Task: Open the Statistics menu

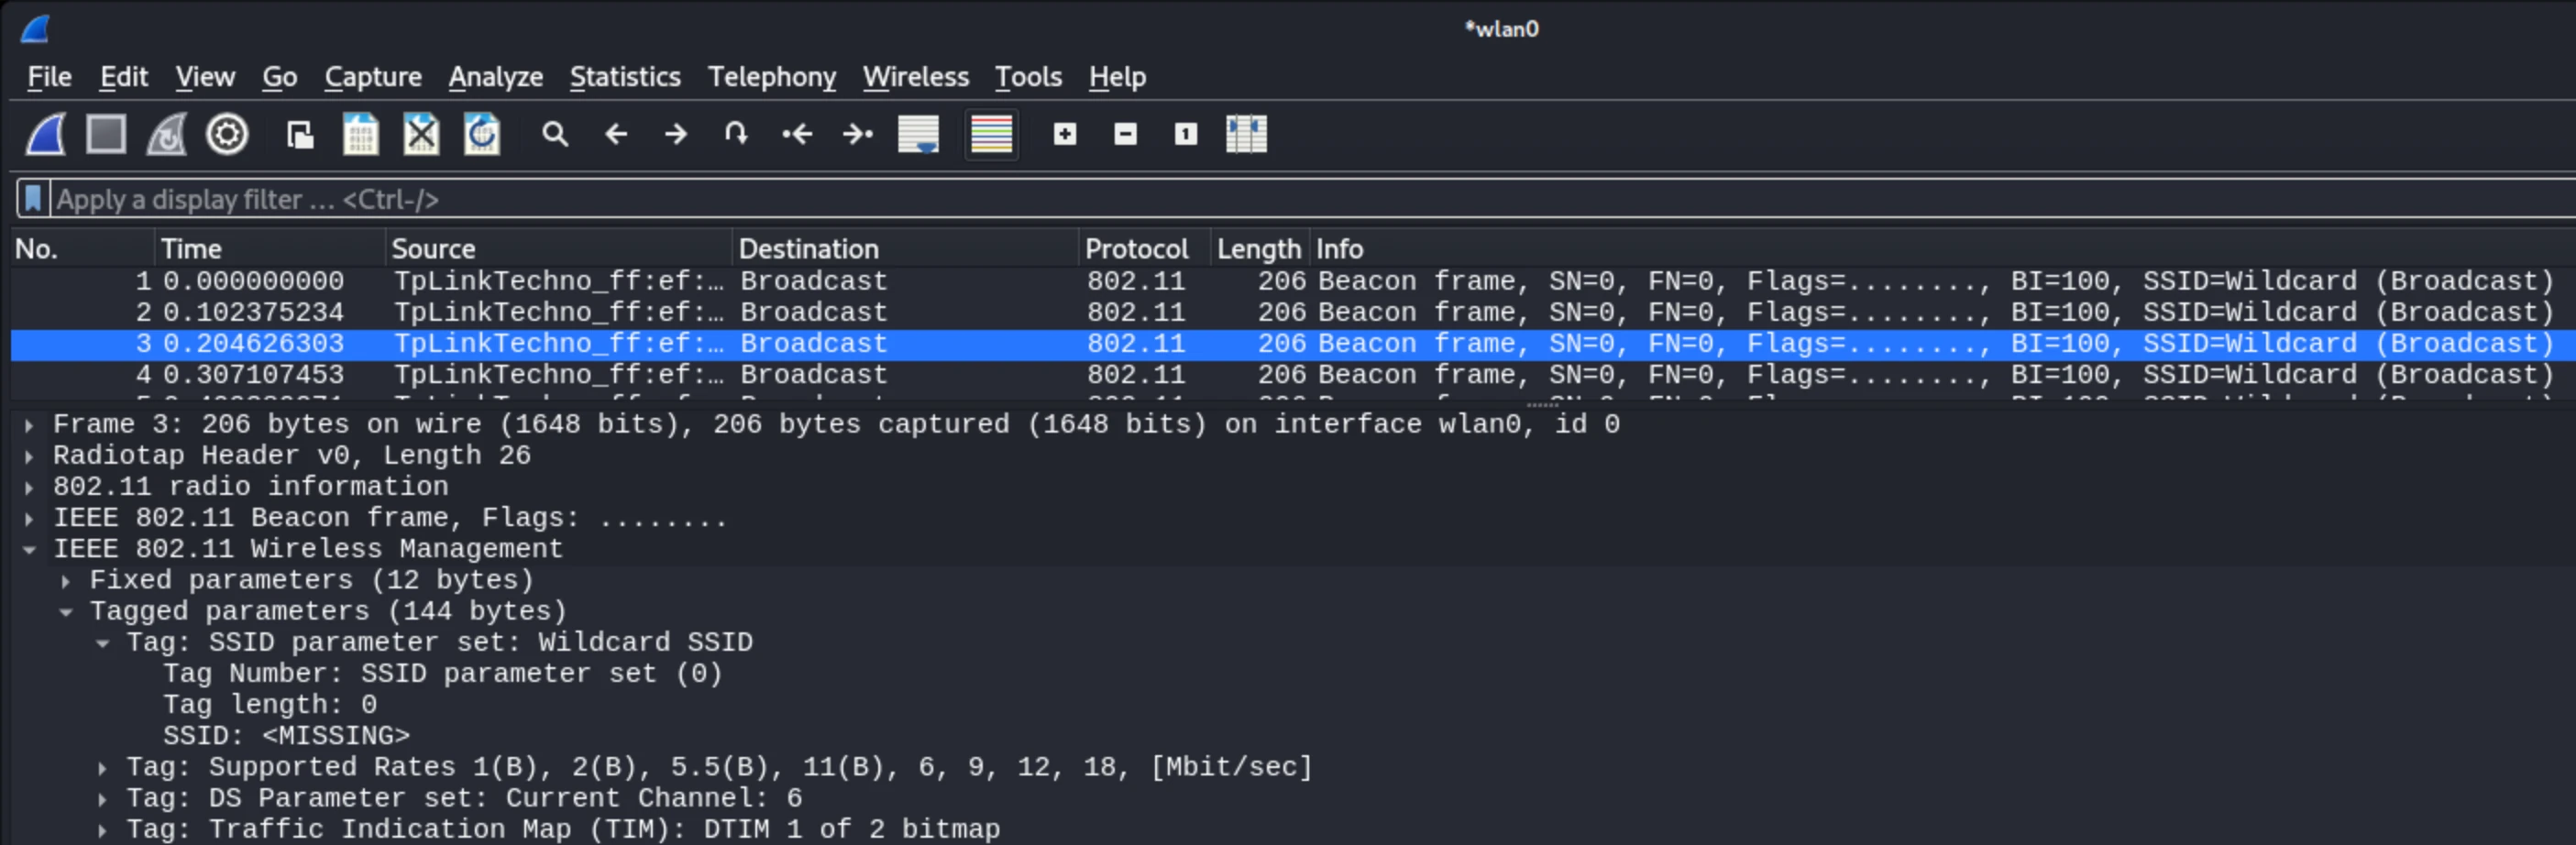Action: 625,77
